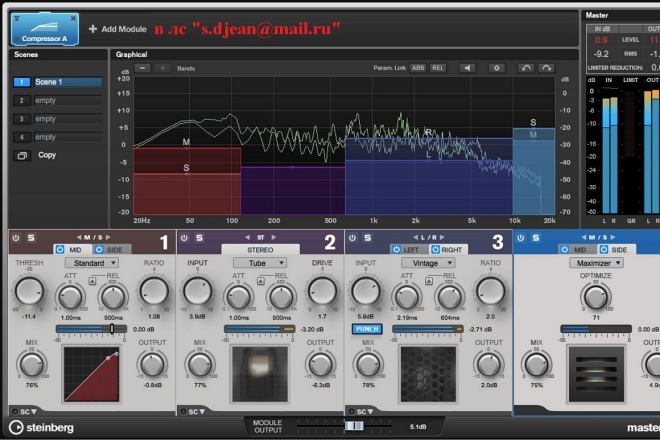Open the Graphical settings gear
The image size is (660, 440).
497,68
